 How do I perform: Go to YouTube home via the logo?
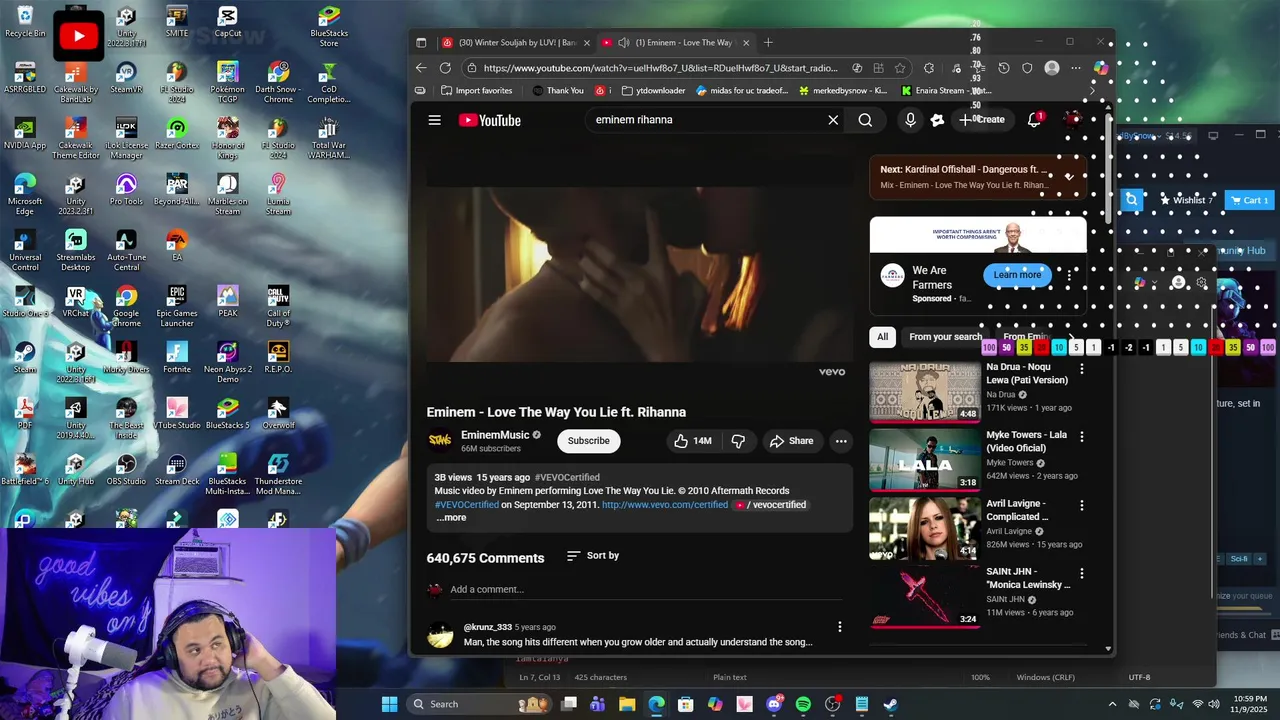tap(490, 120)
